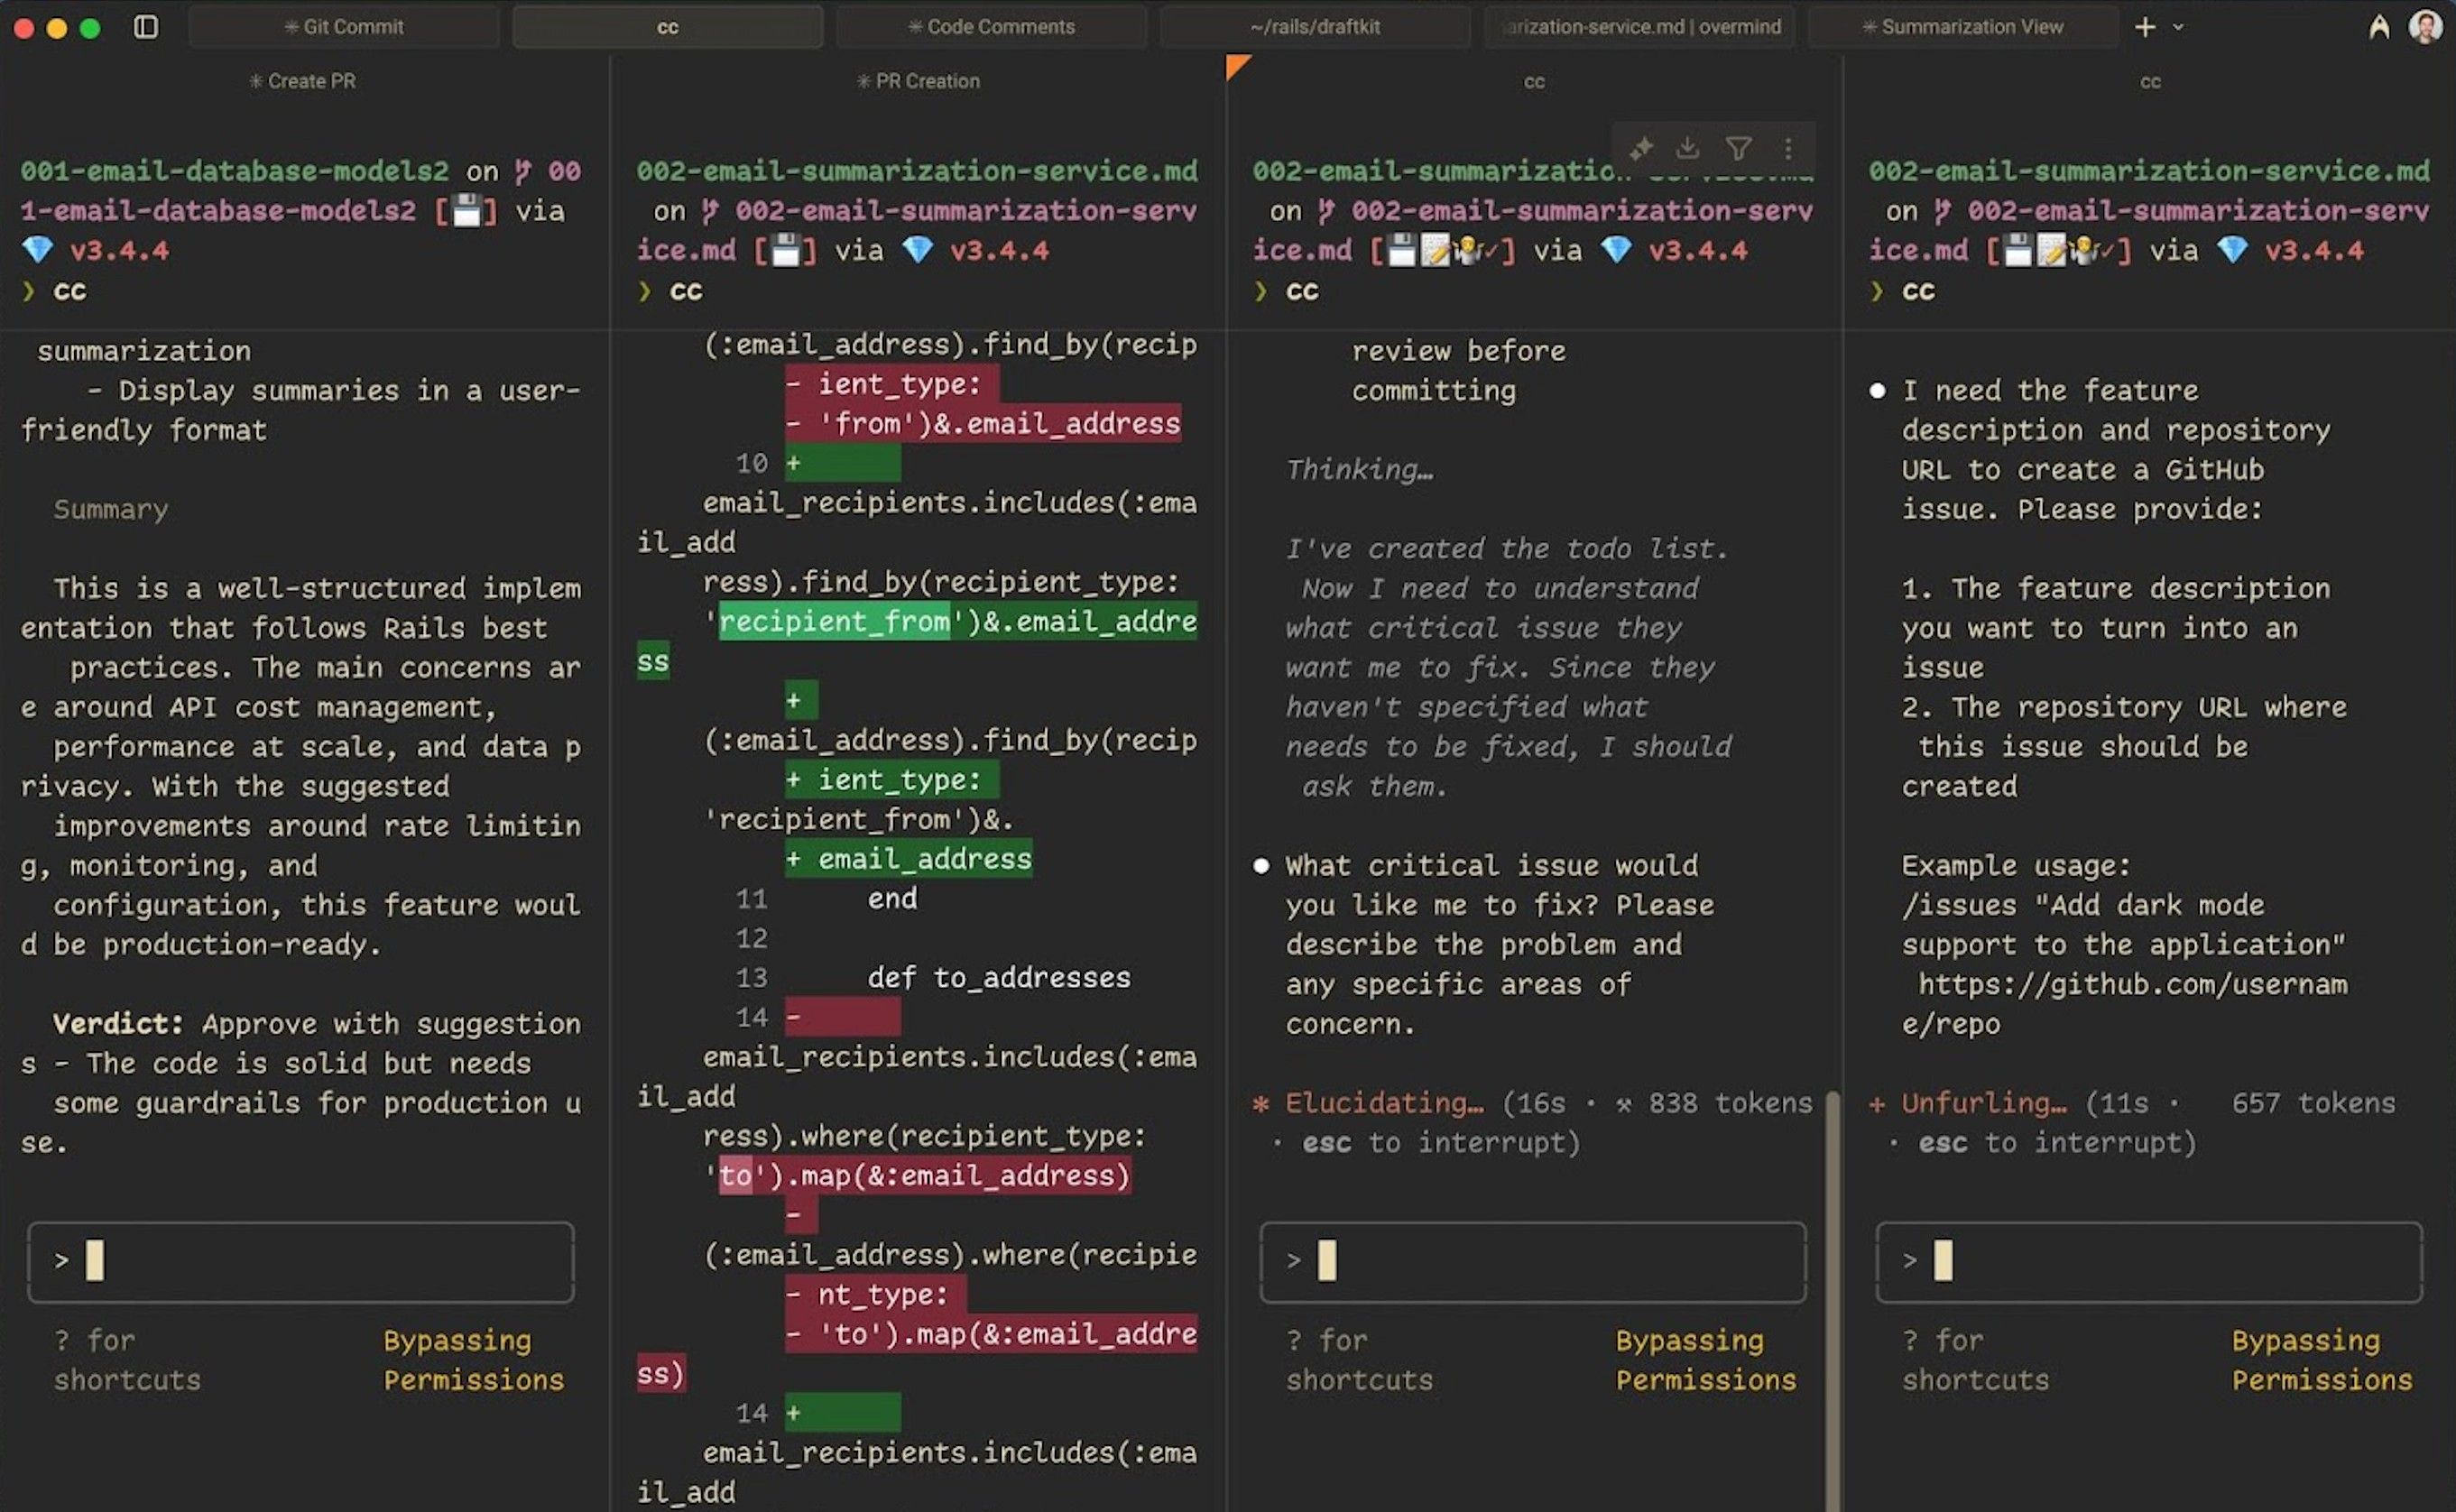Screen dimensions: 2456x1512
Task: Click '? for shortcuts' in the Create PR pane
Action: 127,1360
